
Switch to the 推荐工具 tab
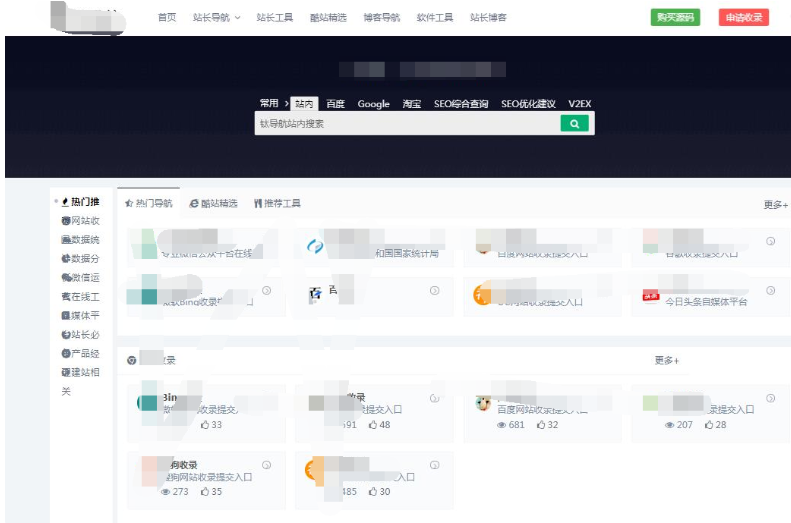277,203
